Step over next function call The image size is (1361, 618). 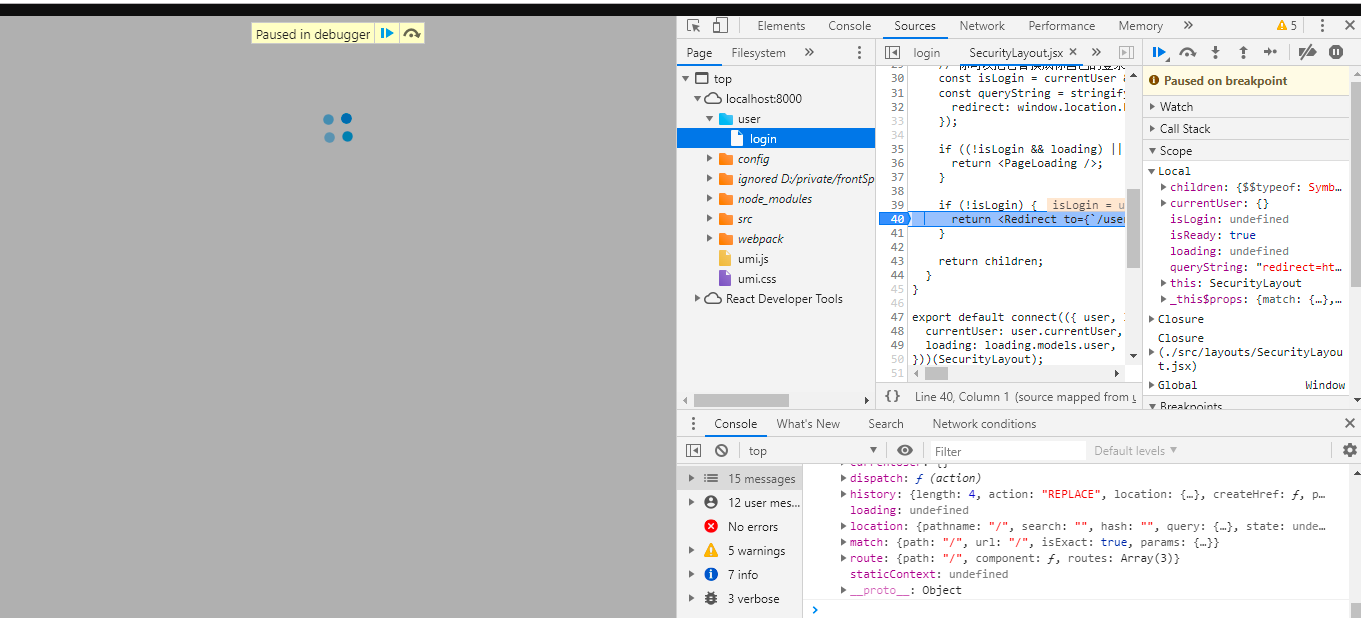[1188, 53]
